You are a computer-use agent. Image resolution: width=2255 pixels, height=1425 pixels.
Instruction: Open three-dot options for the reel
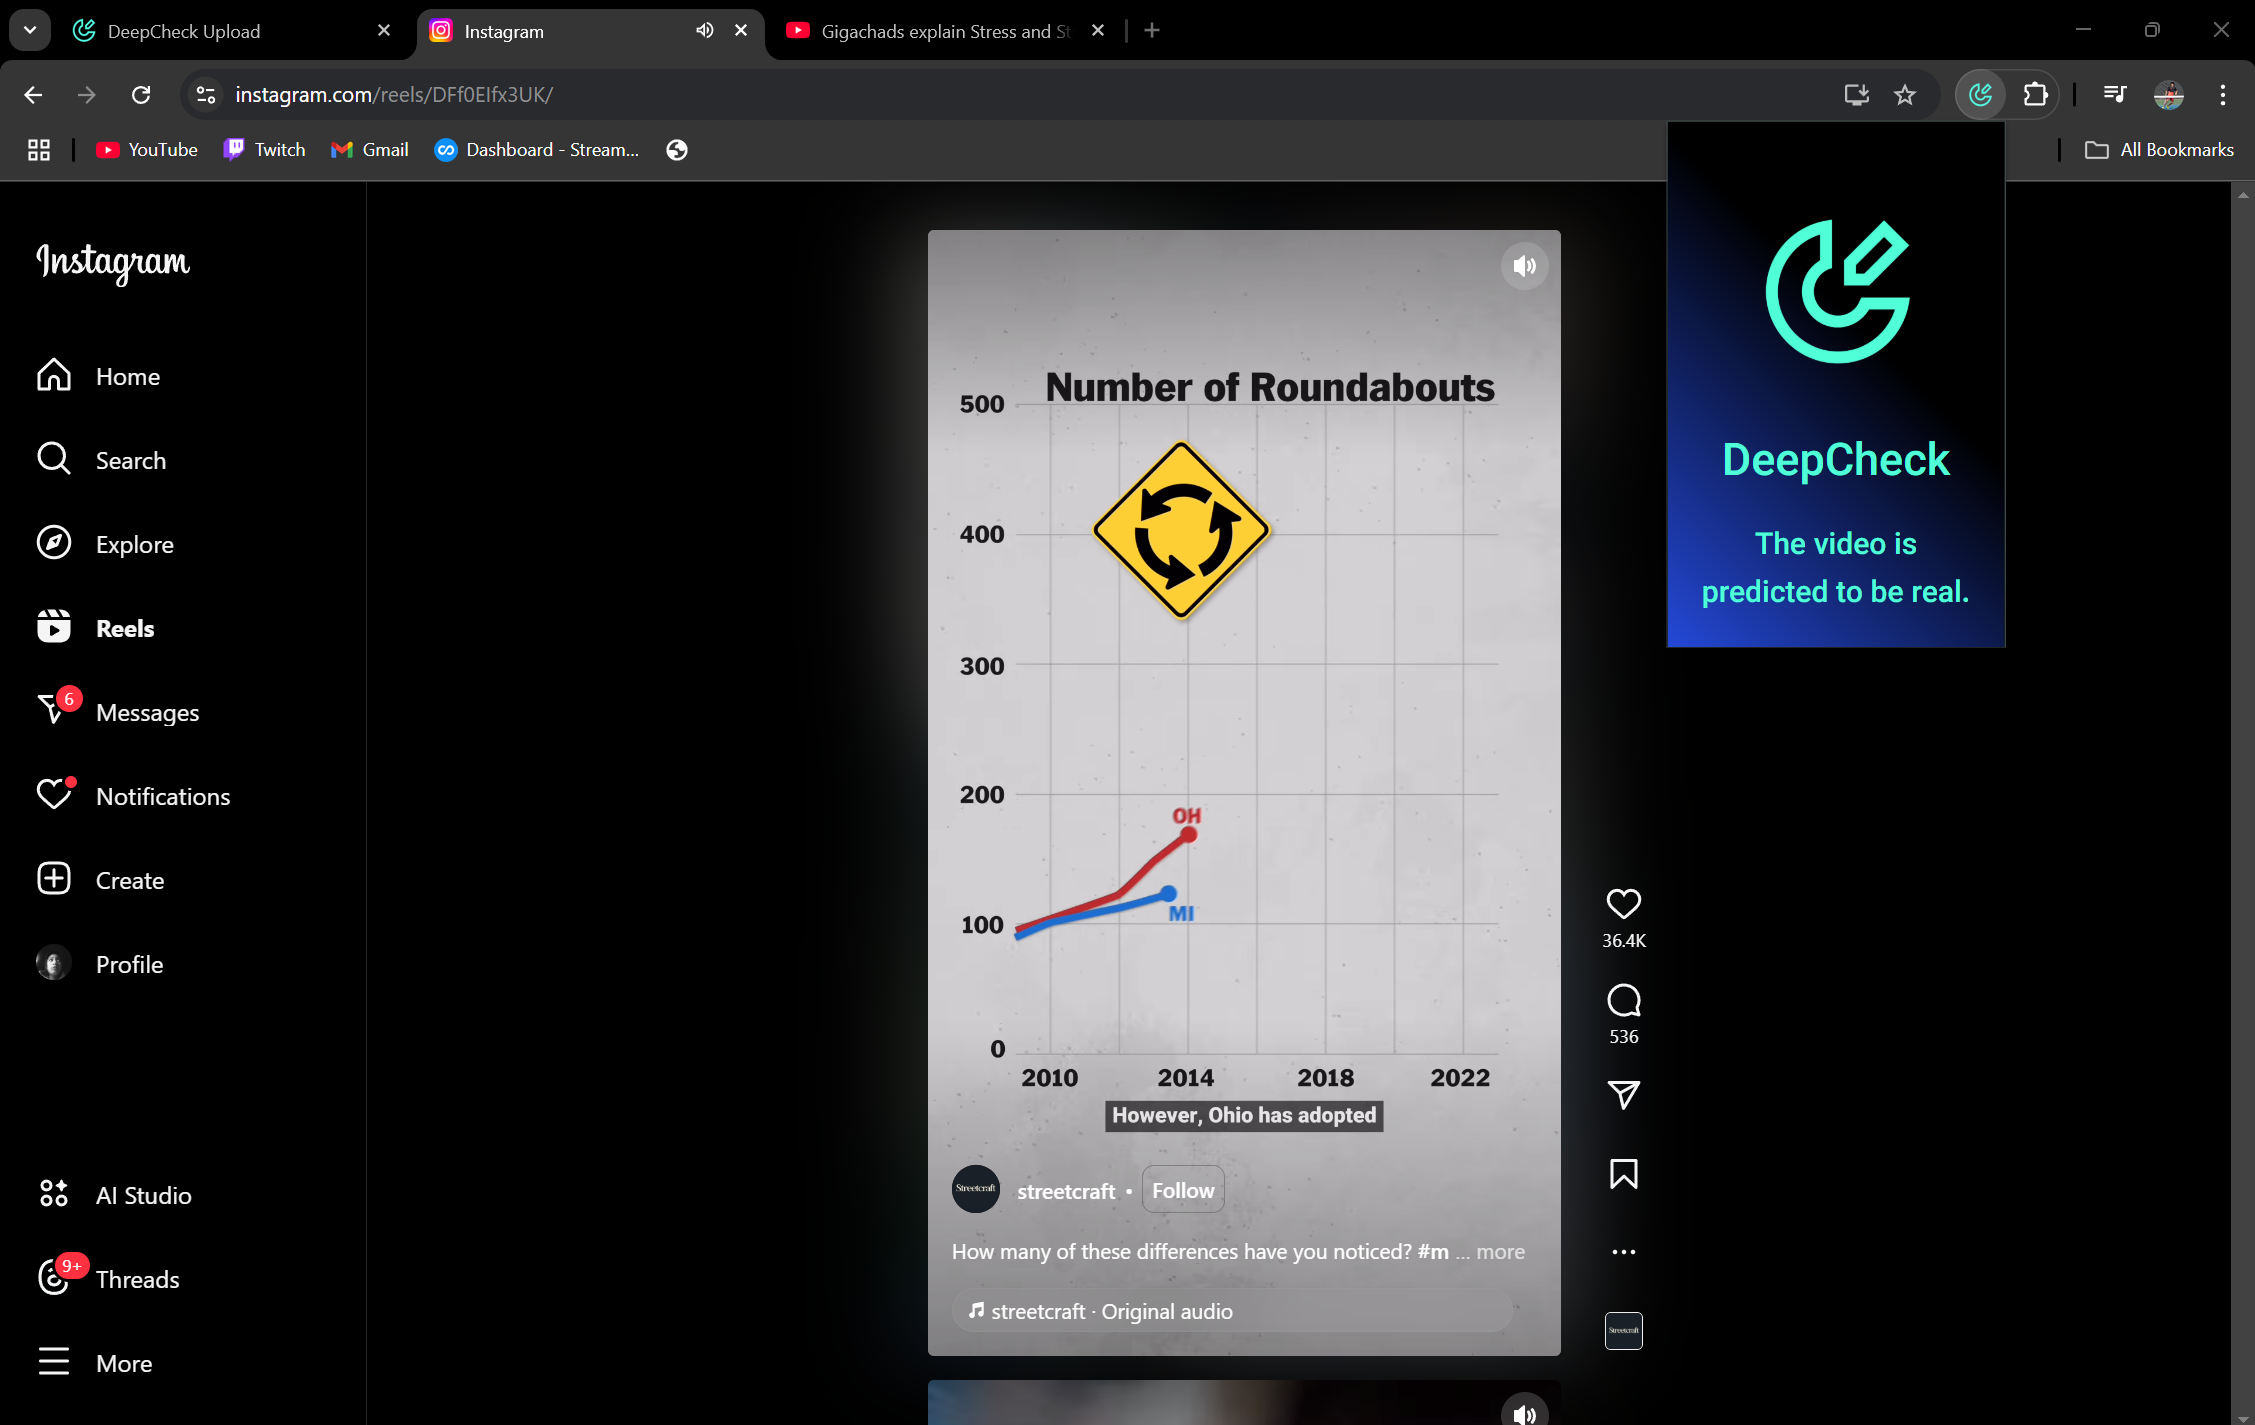[1623, 1252]
